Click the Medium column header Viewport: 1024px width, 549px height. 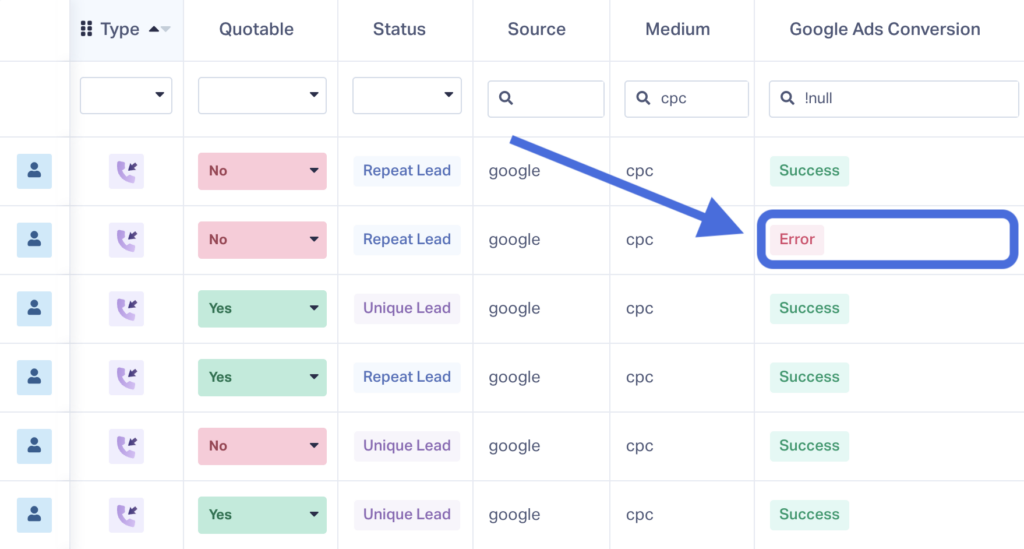click(x=677, y=29)
